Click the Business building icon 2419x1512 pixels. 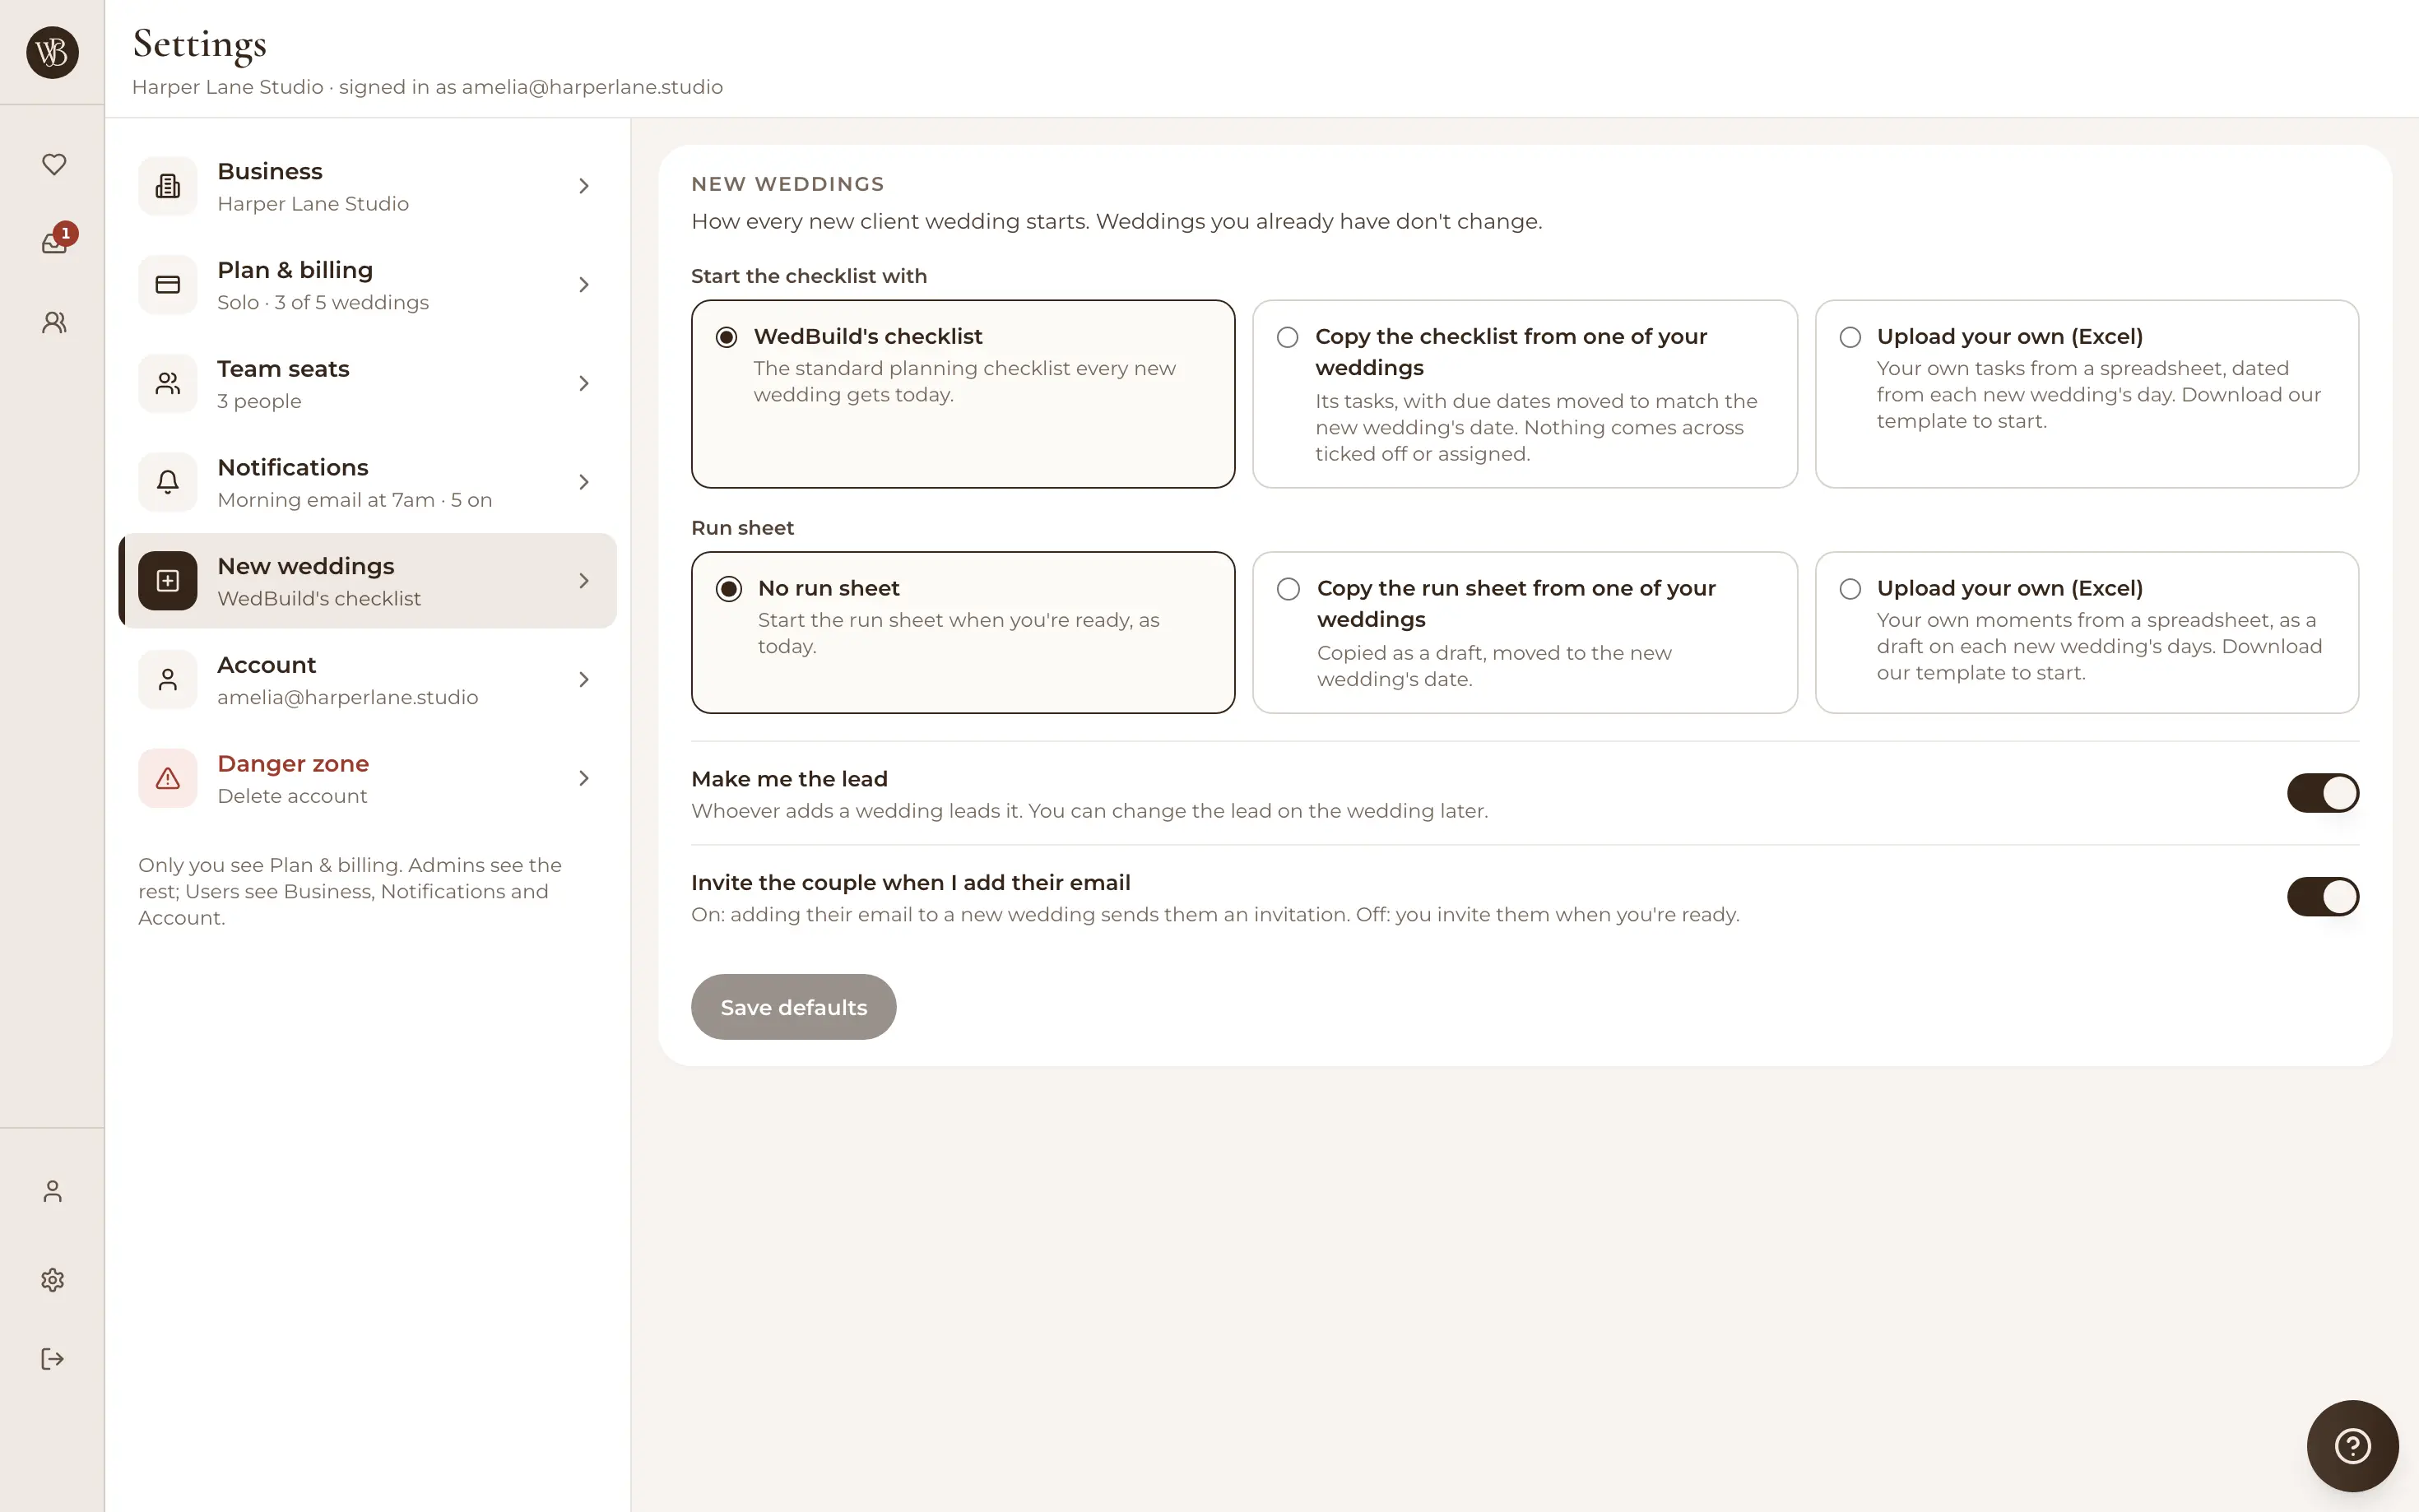coord(168,186)
